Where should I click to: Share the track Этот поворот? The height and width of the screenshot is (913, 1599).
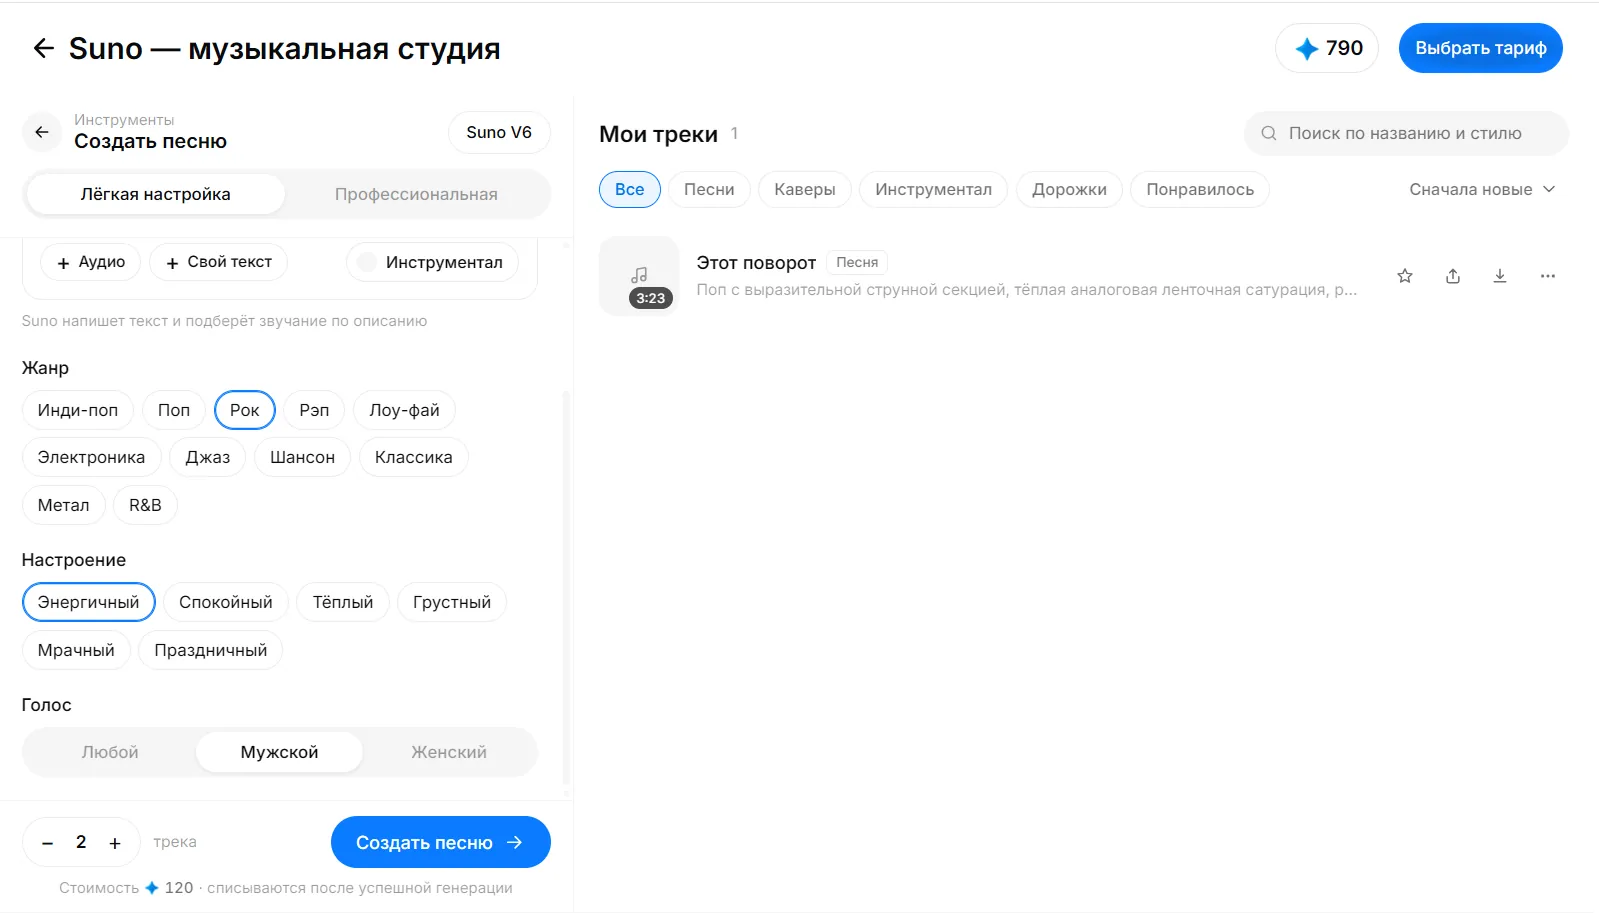1453,276
